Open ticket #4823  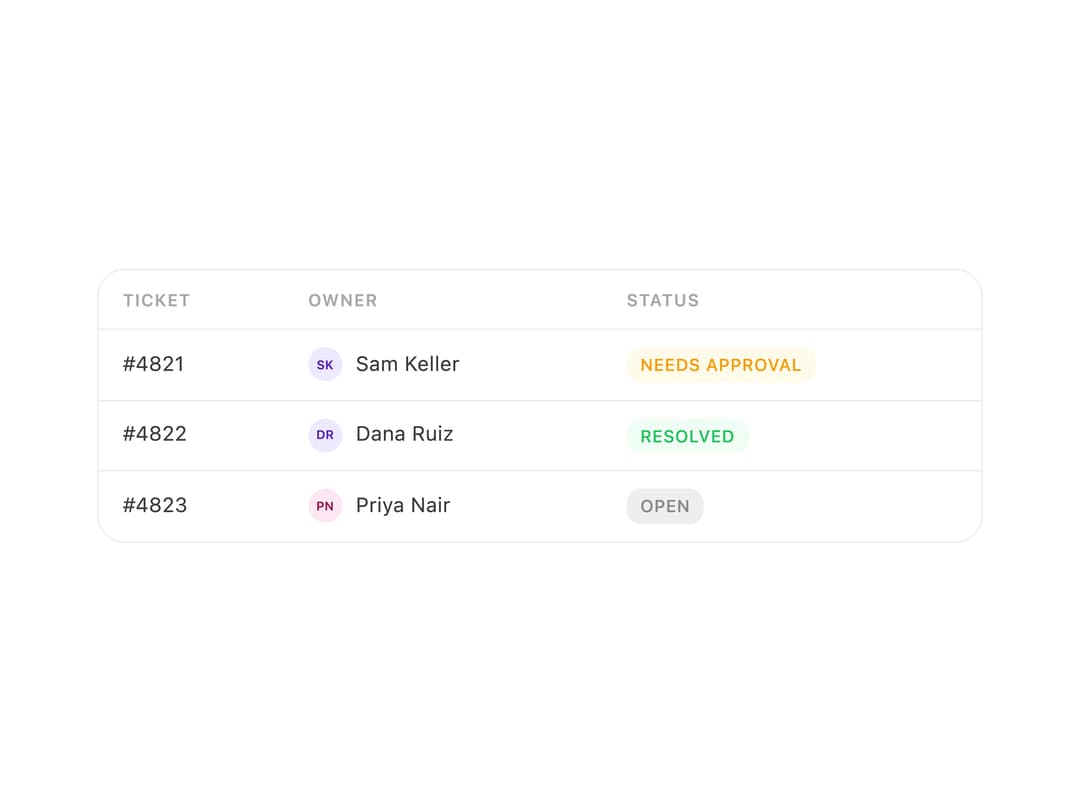click(154, 506)
